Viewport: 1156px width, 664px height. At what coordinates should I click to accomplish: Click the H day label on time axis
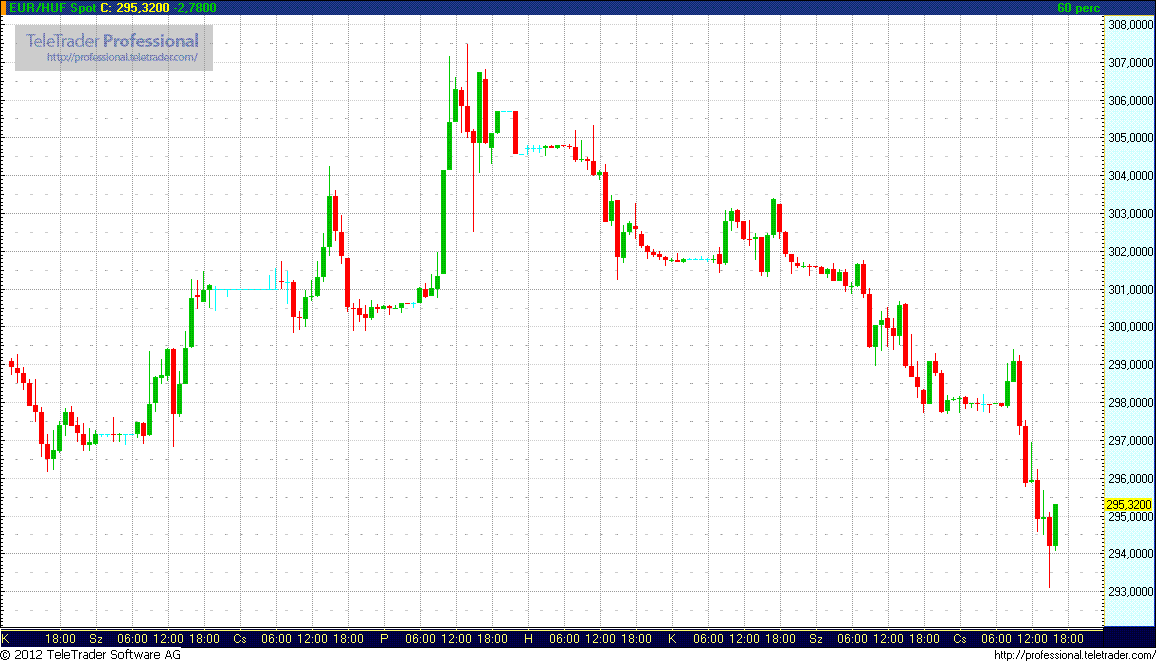pyautogui.click(x=528, y=638)
